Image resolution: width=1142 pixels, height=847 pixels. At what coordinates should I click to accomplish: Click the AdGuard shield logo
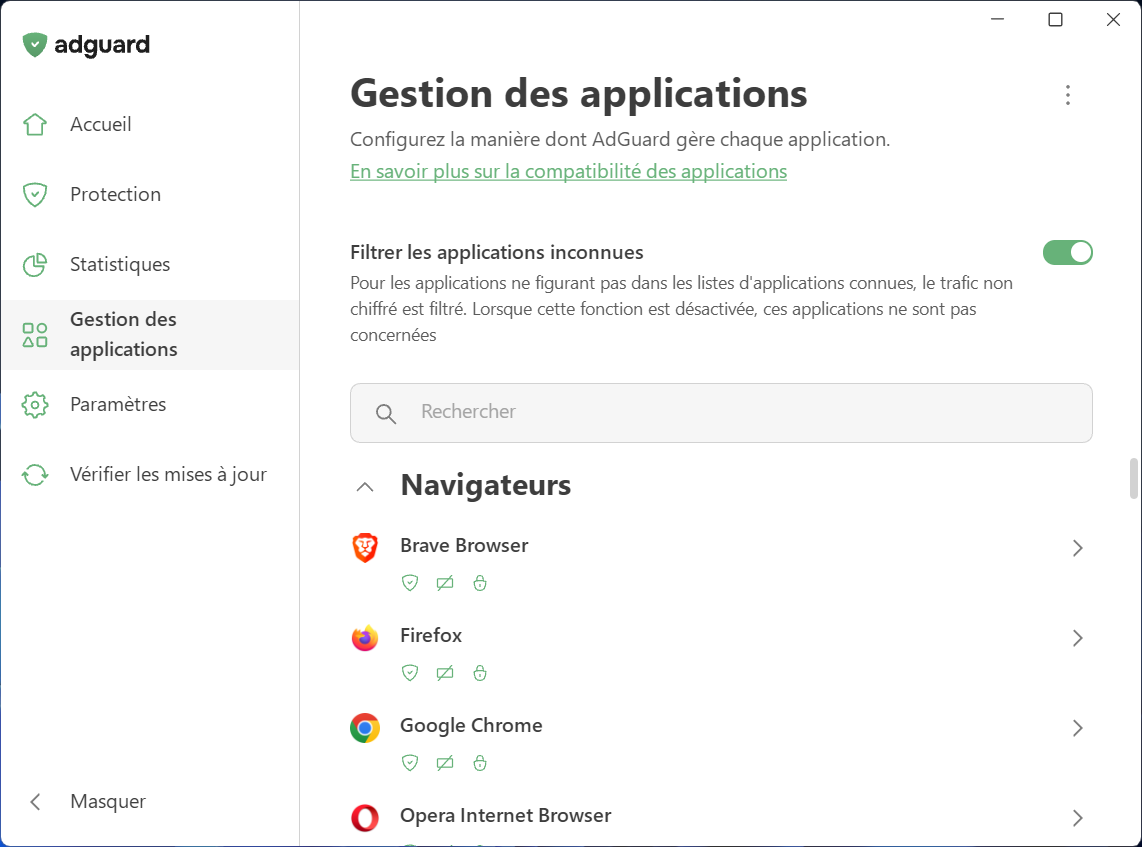point(34,45)
